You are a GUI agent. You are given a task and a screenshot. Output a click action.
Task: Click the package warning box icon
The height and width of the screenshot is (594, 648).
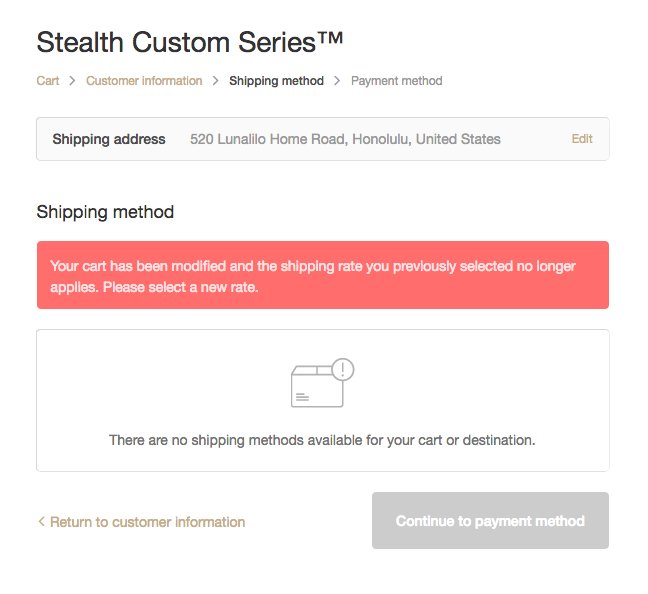[x=322, y=383]
